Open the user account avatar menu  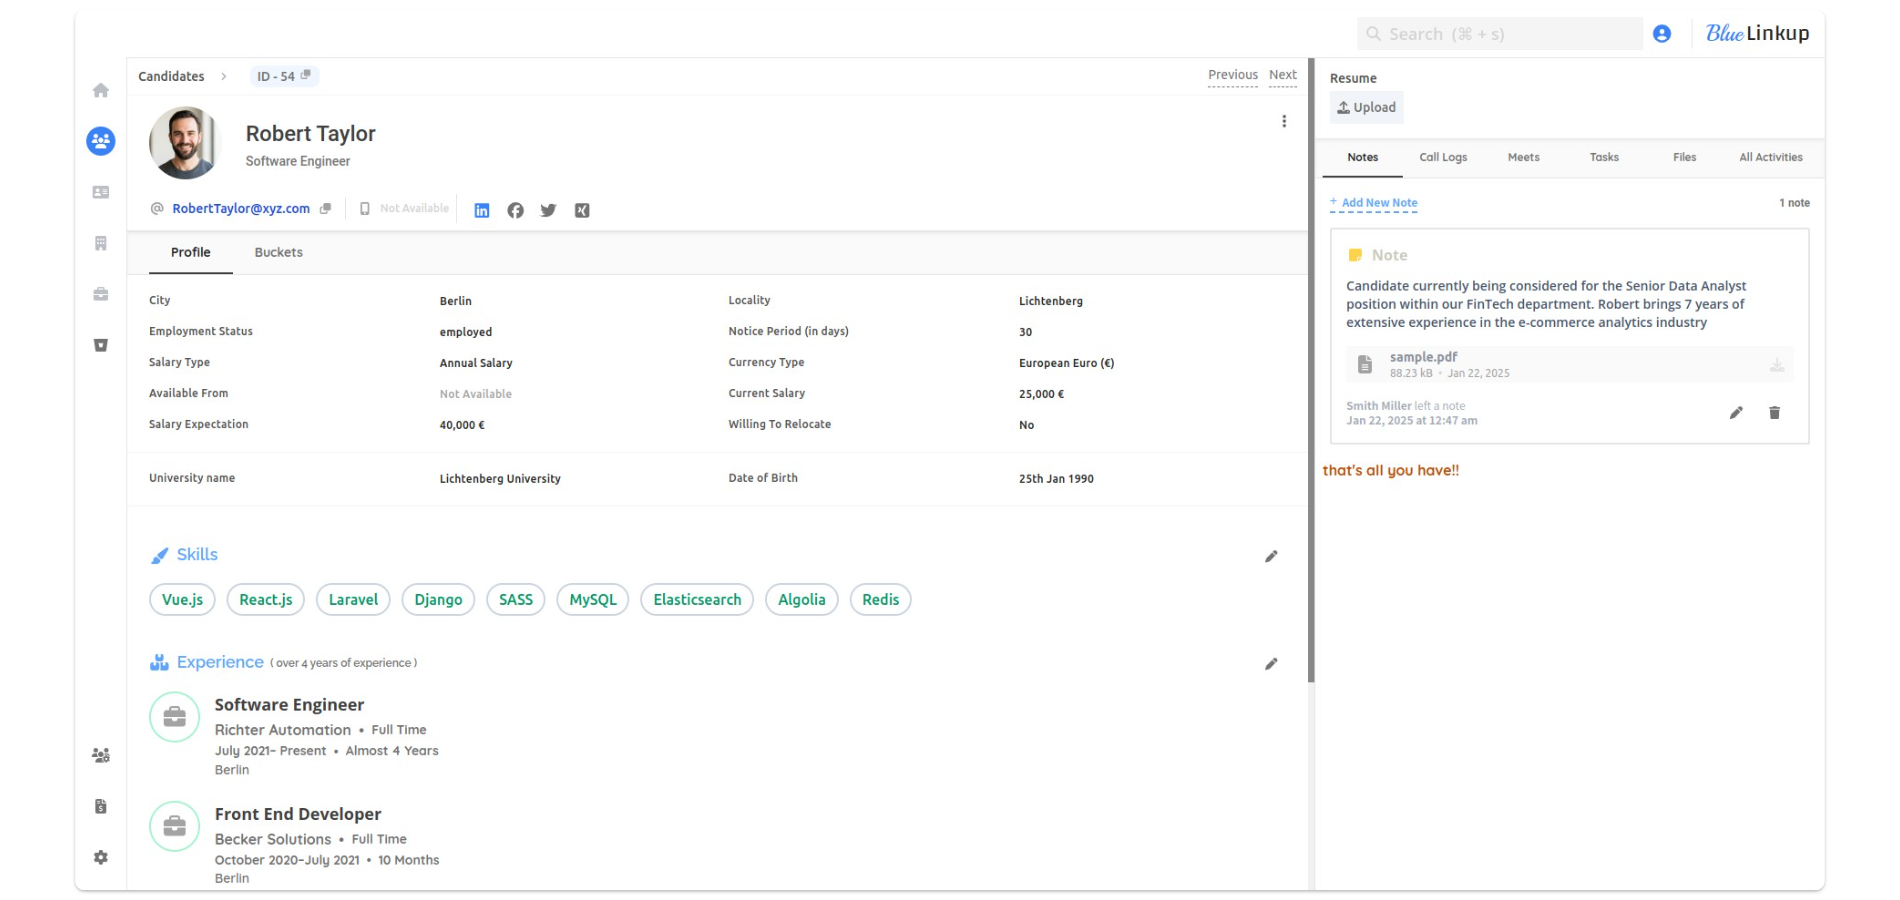click(1661, 33)
